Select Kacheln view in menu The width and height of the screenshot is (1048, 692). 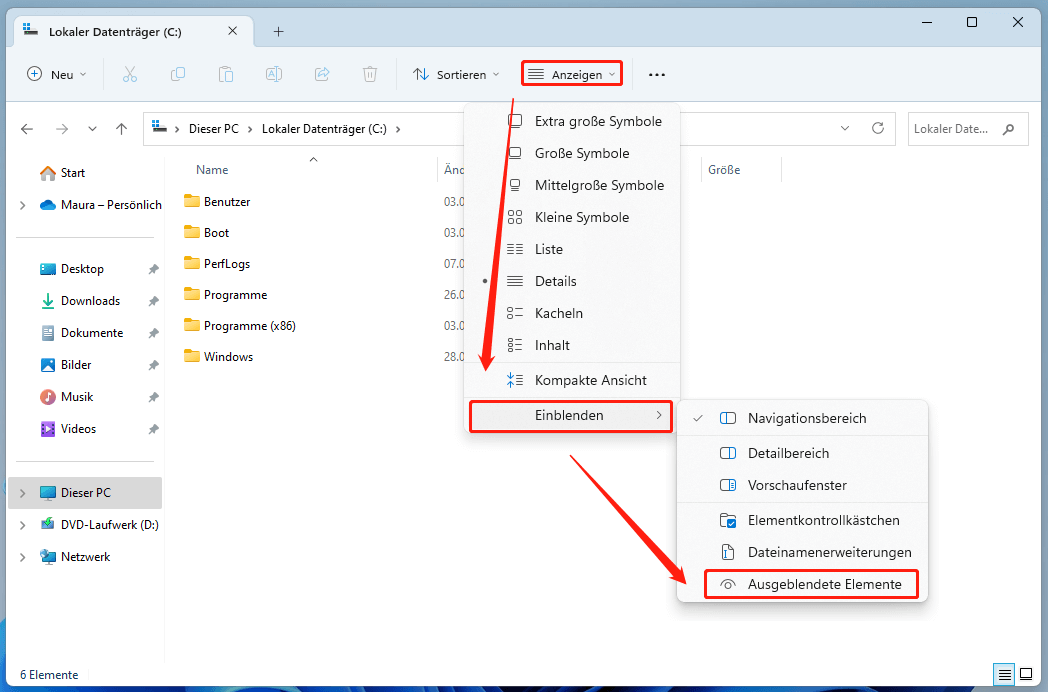click(558, 313)
